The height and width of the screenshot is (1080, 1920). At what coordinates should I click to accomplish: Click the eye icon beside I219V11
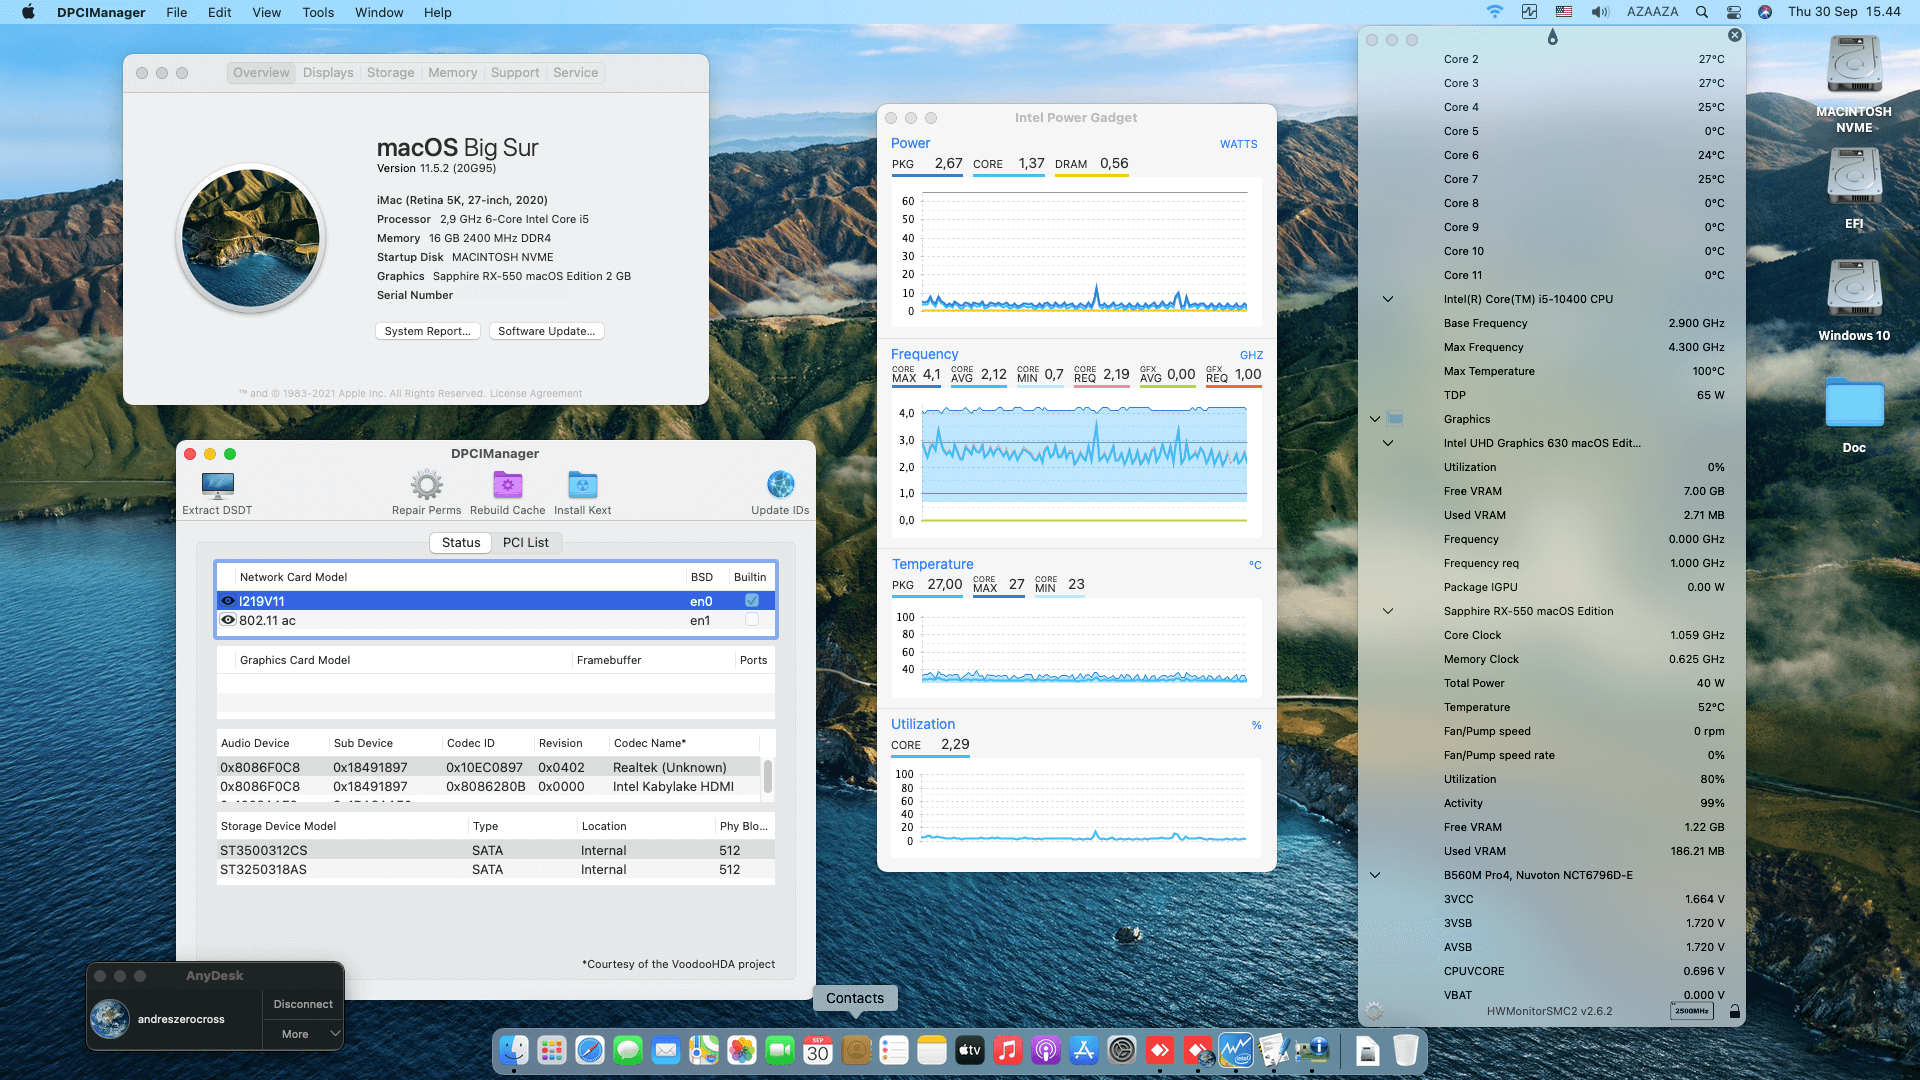click(228, 601)
